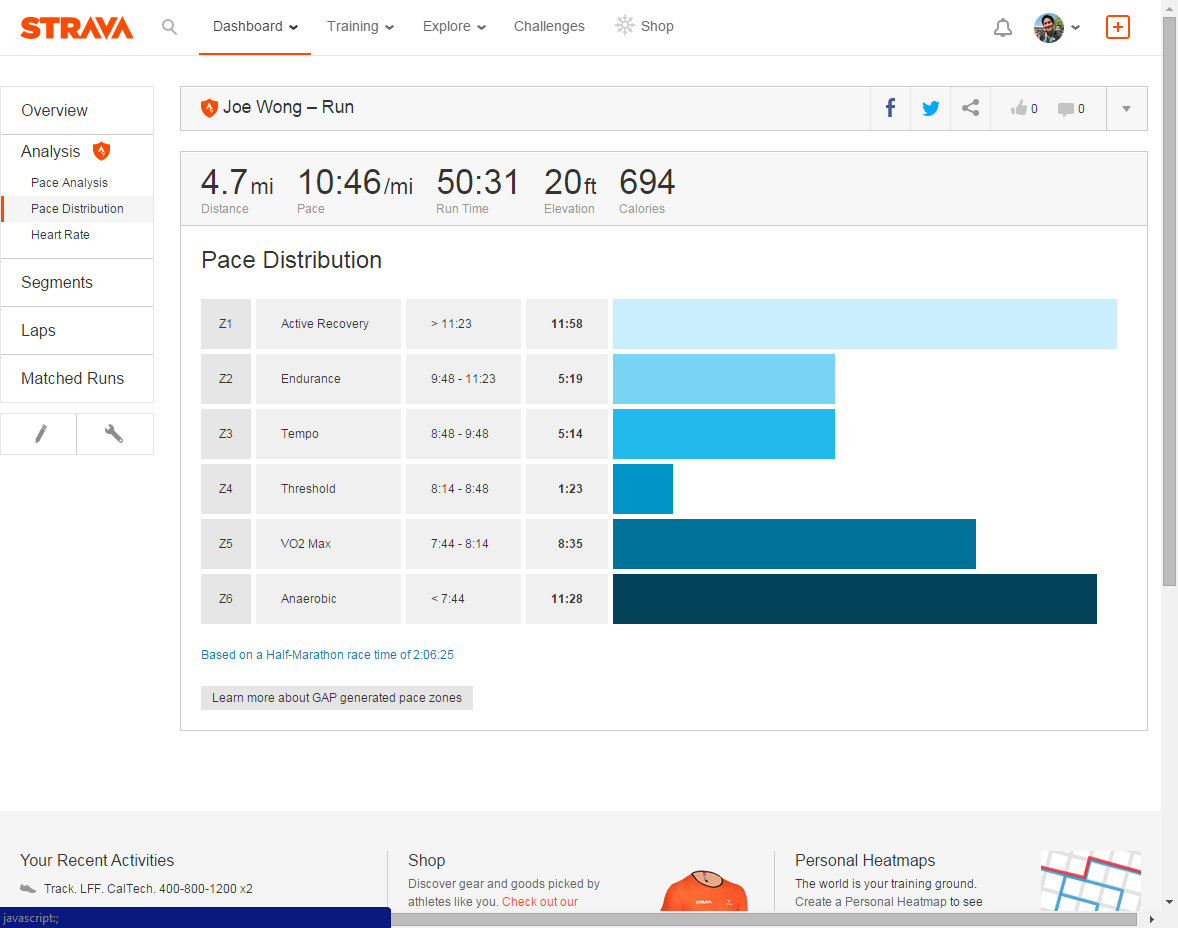Open the wrench tools icon
Screen dimensions: 1178x928
[x=114, y=434]
